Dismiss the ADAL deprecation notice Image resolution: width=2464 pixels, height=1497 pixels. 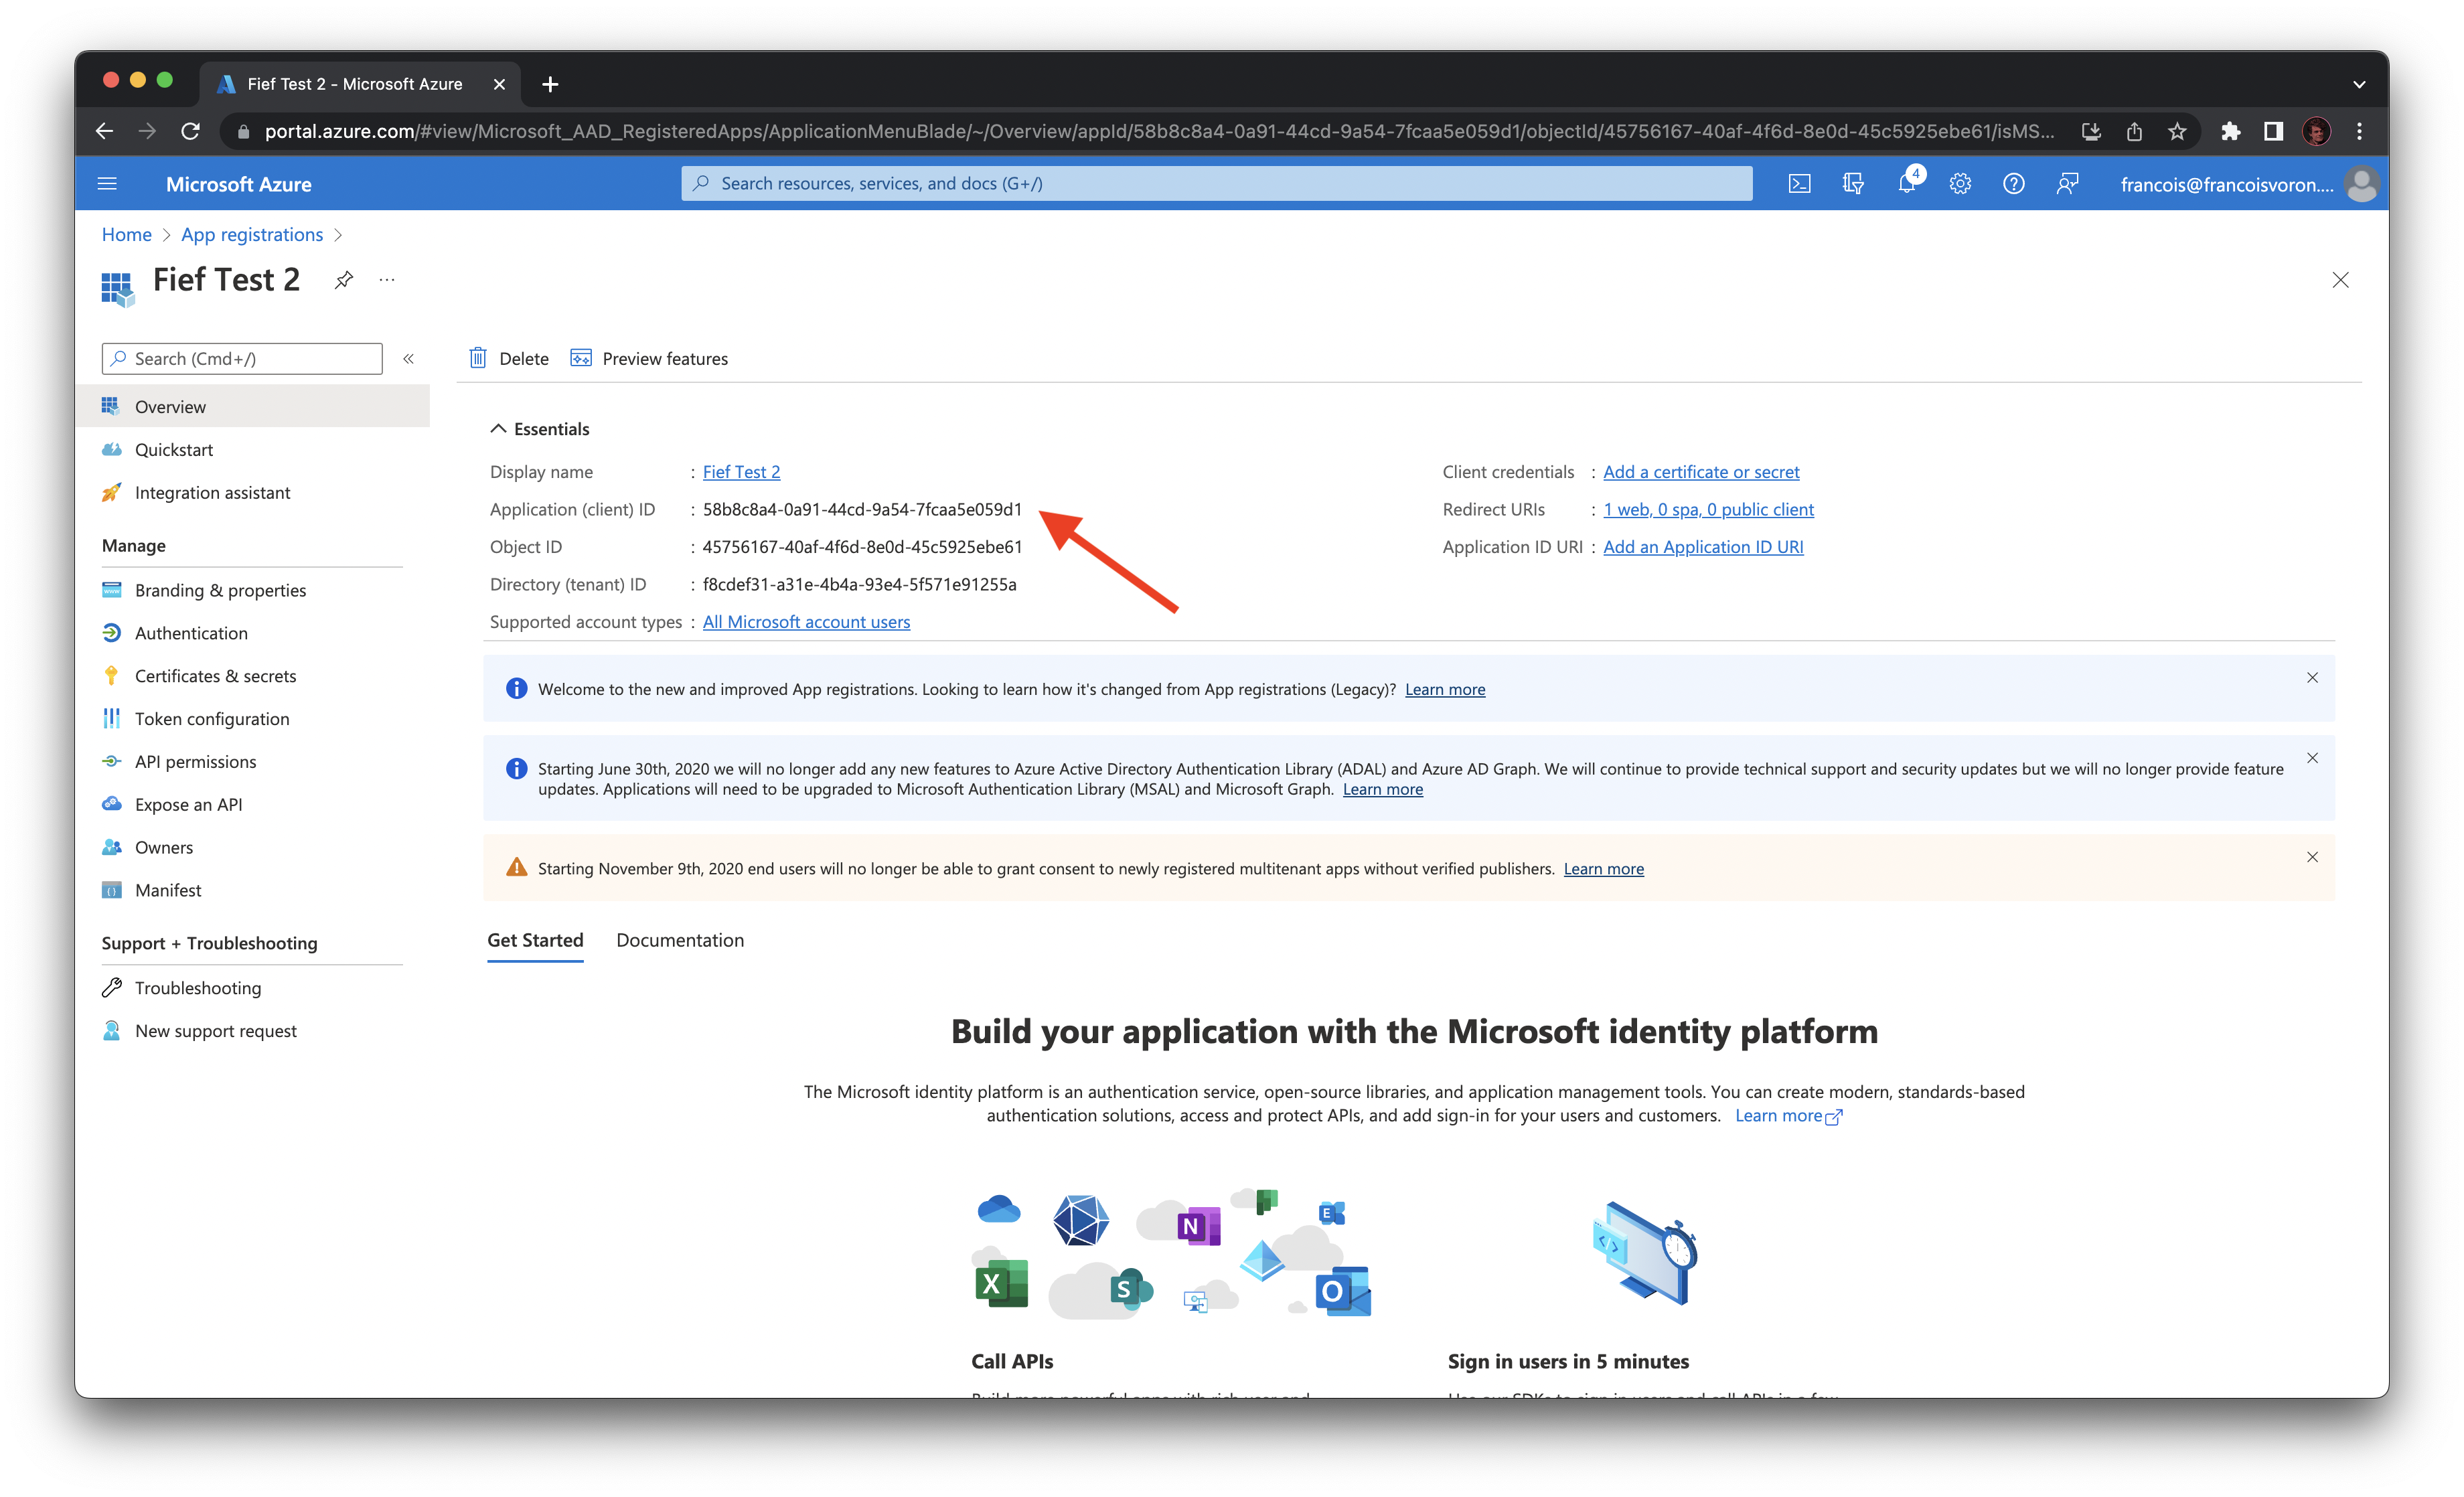(x=2313, y=758)
